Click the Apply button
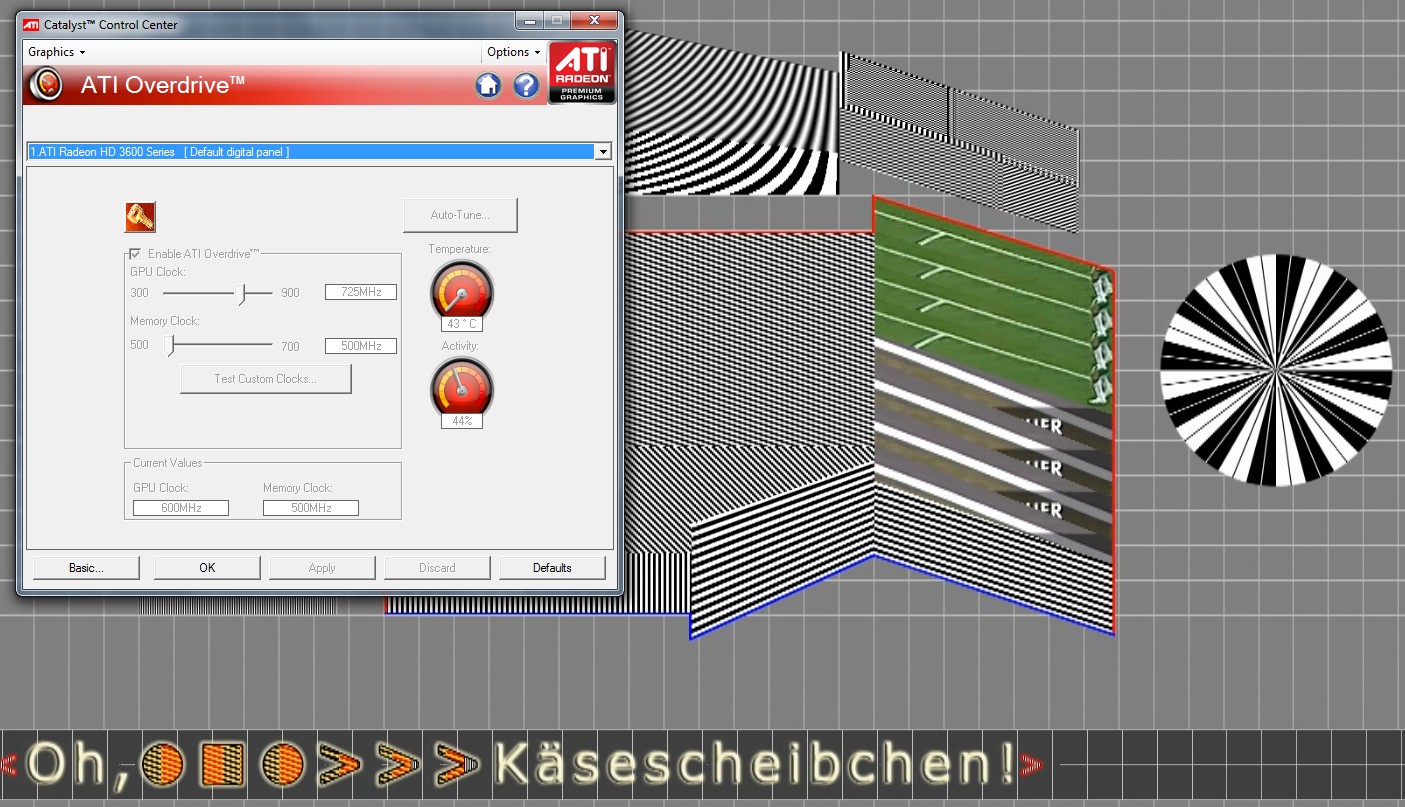This screenshot has width=1405, height=807. tap(322, 568)
